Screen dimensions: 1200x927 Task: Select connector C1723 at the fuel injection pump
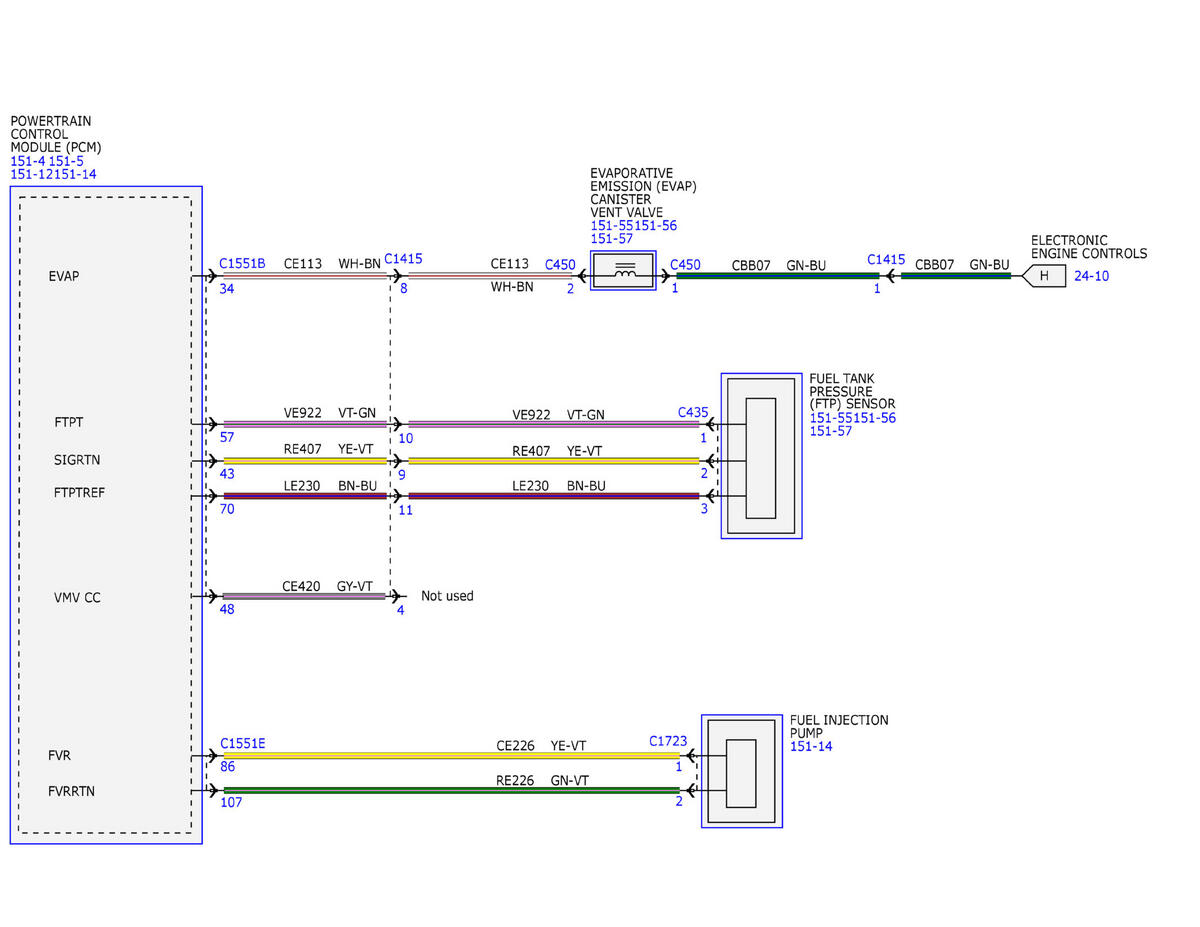668,741
